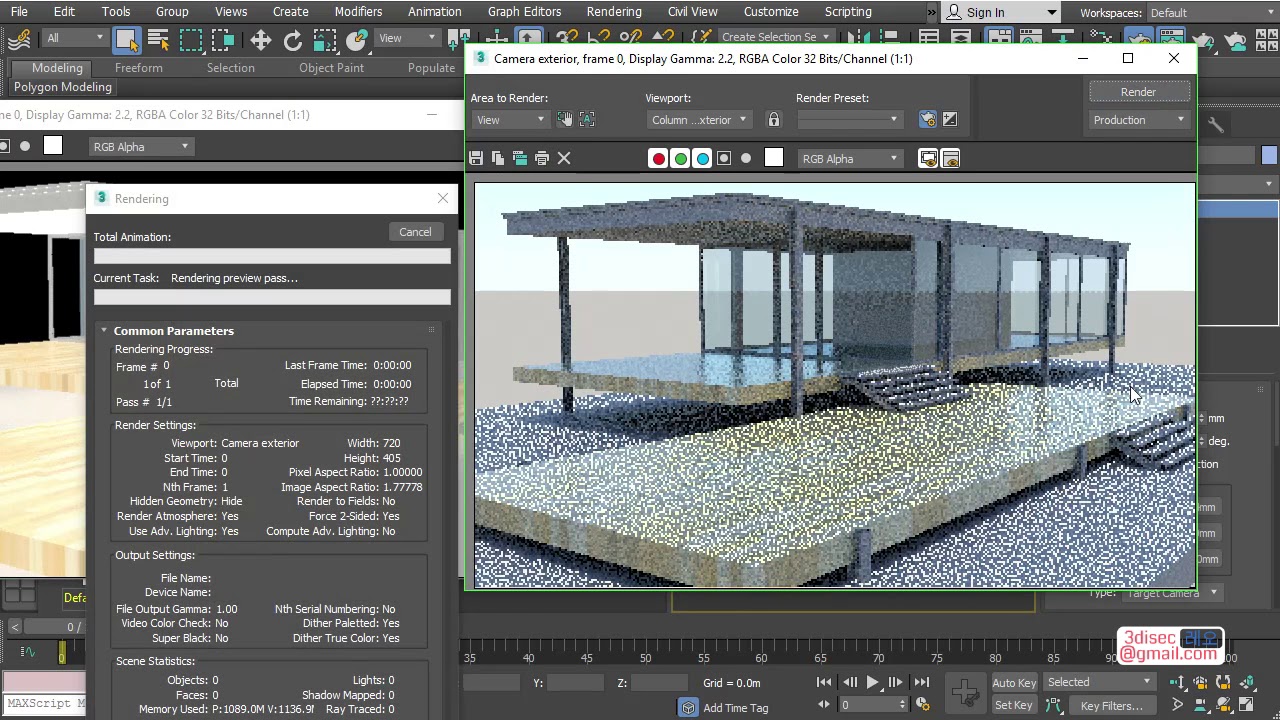The width and height of the screenshot is (1280, 720).
Task: Clone the rendered frame window
Action: pos(520,158)
